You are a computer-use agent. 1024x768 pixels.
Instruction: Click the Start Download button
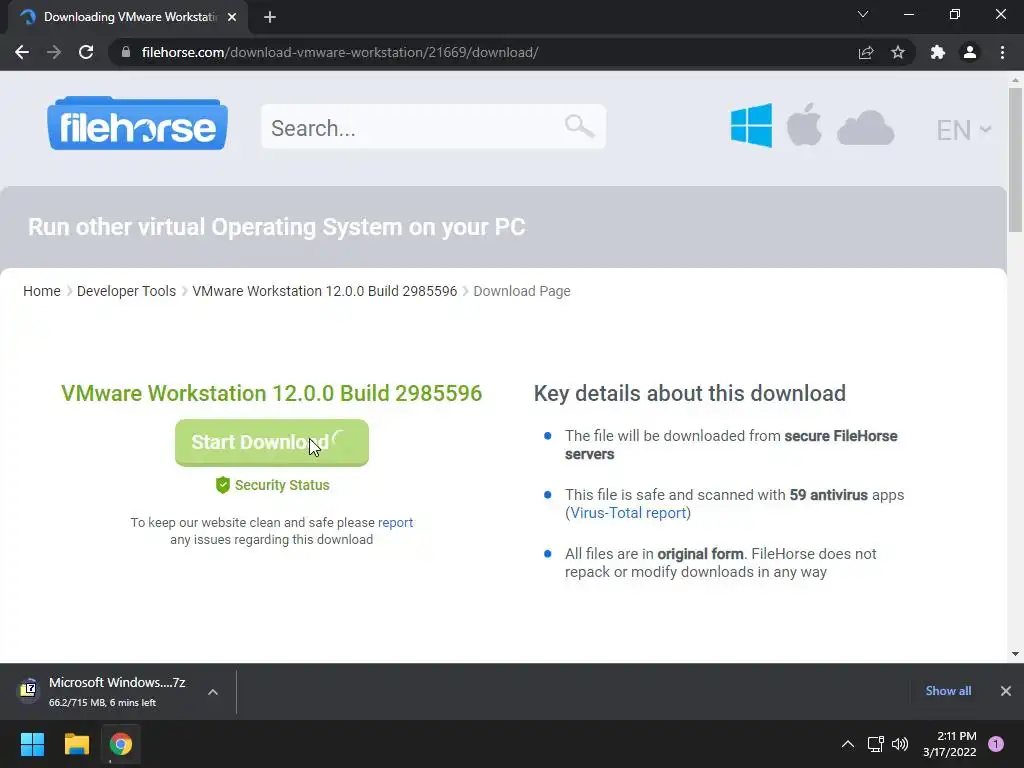pos(272,443)
